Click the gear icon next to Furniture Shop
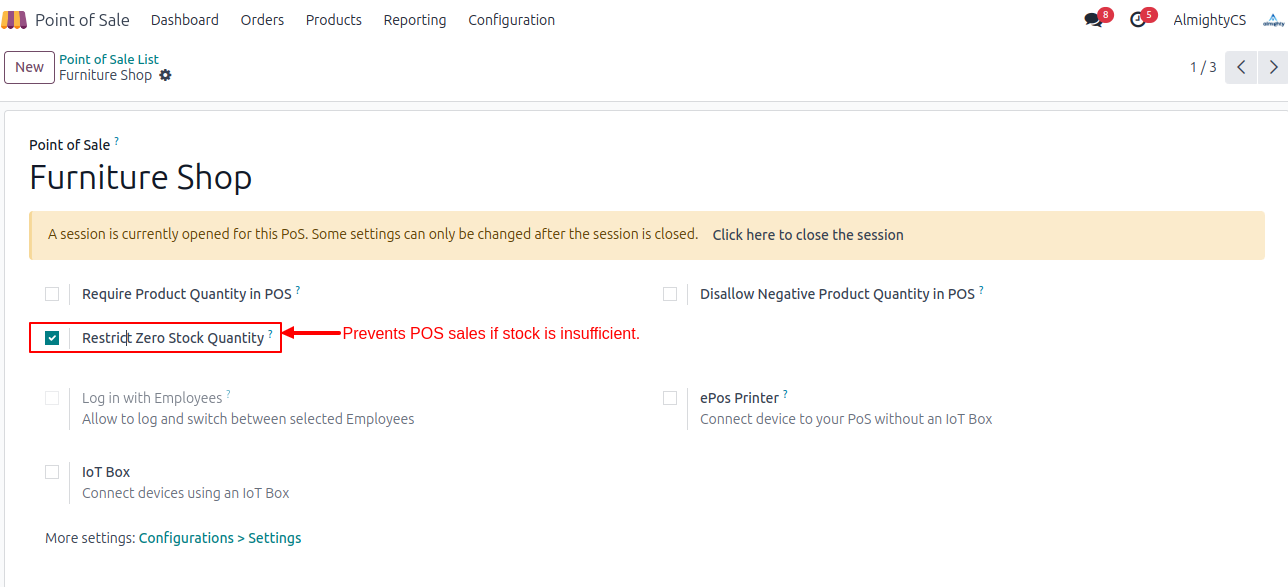 165,75
